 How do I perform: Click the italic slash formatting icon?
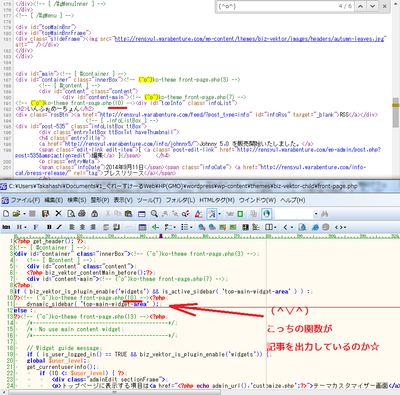[59, 227]
